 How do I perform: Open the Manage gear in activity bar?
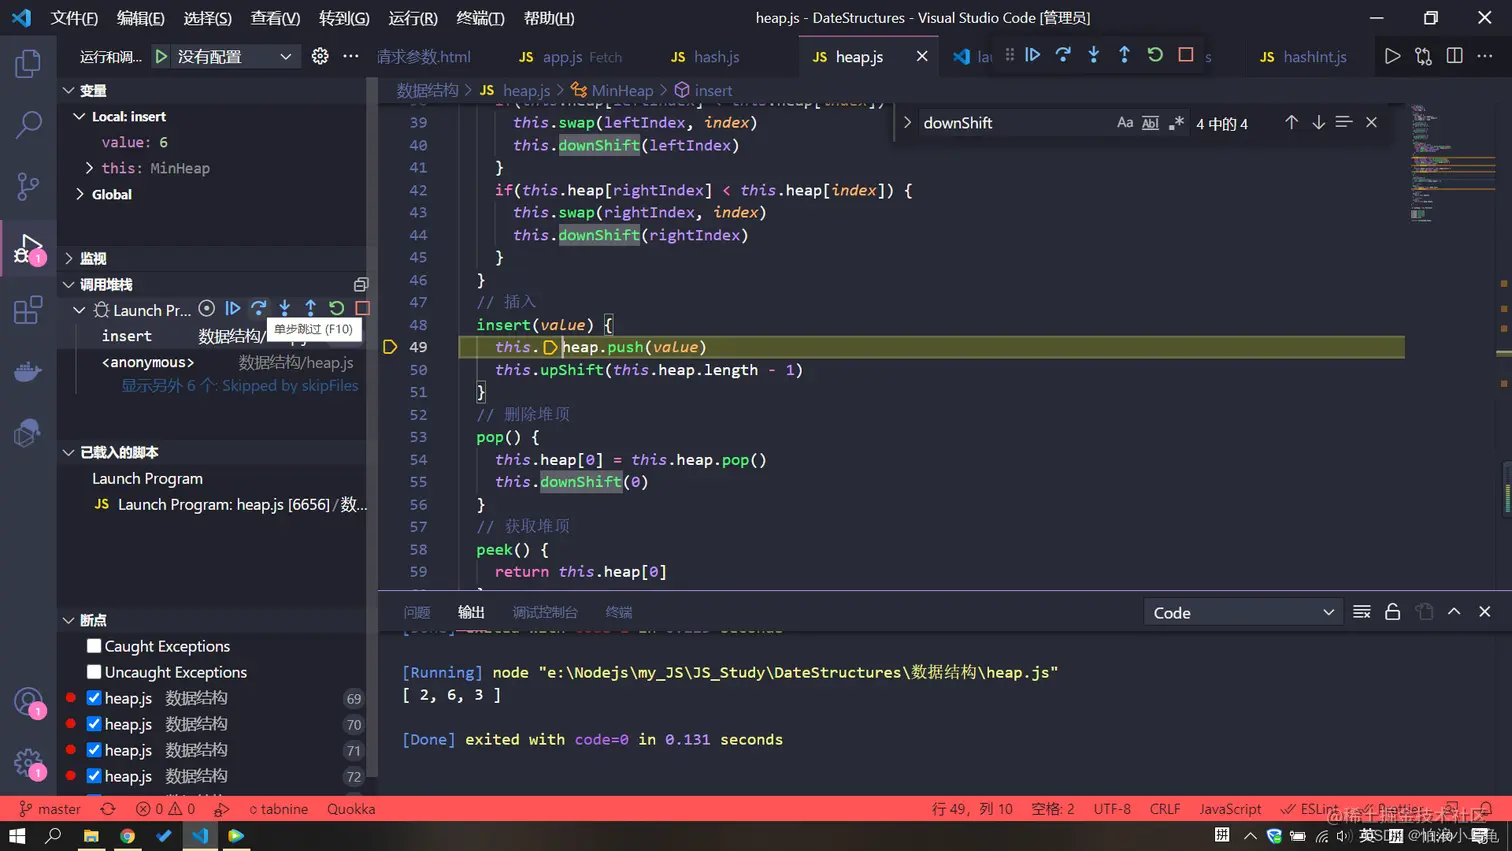(x=28, y=764)
